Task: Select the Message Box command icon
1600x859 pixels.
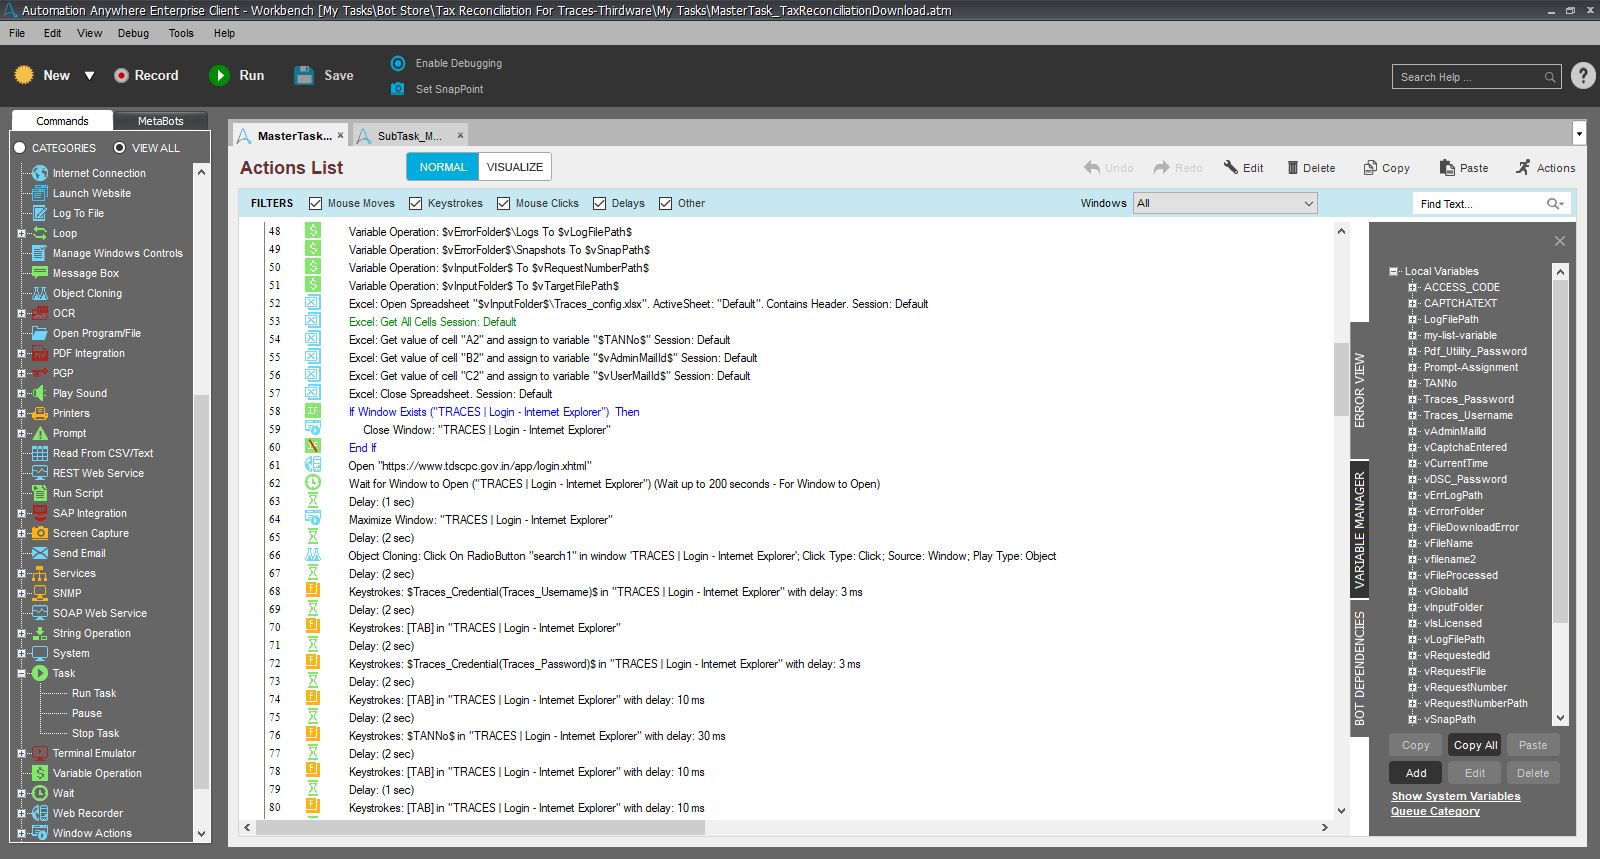Action: pyautogui.click(x=40, y=273)
